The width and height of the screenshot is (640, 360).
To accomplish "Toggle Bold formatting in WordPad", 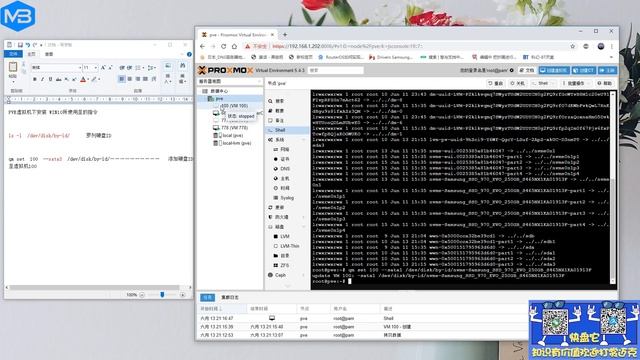I will (x=35, y=79).
